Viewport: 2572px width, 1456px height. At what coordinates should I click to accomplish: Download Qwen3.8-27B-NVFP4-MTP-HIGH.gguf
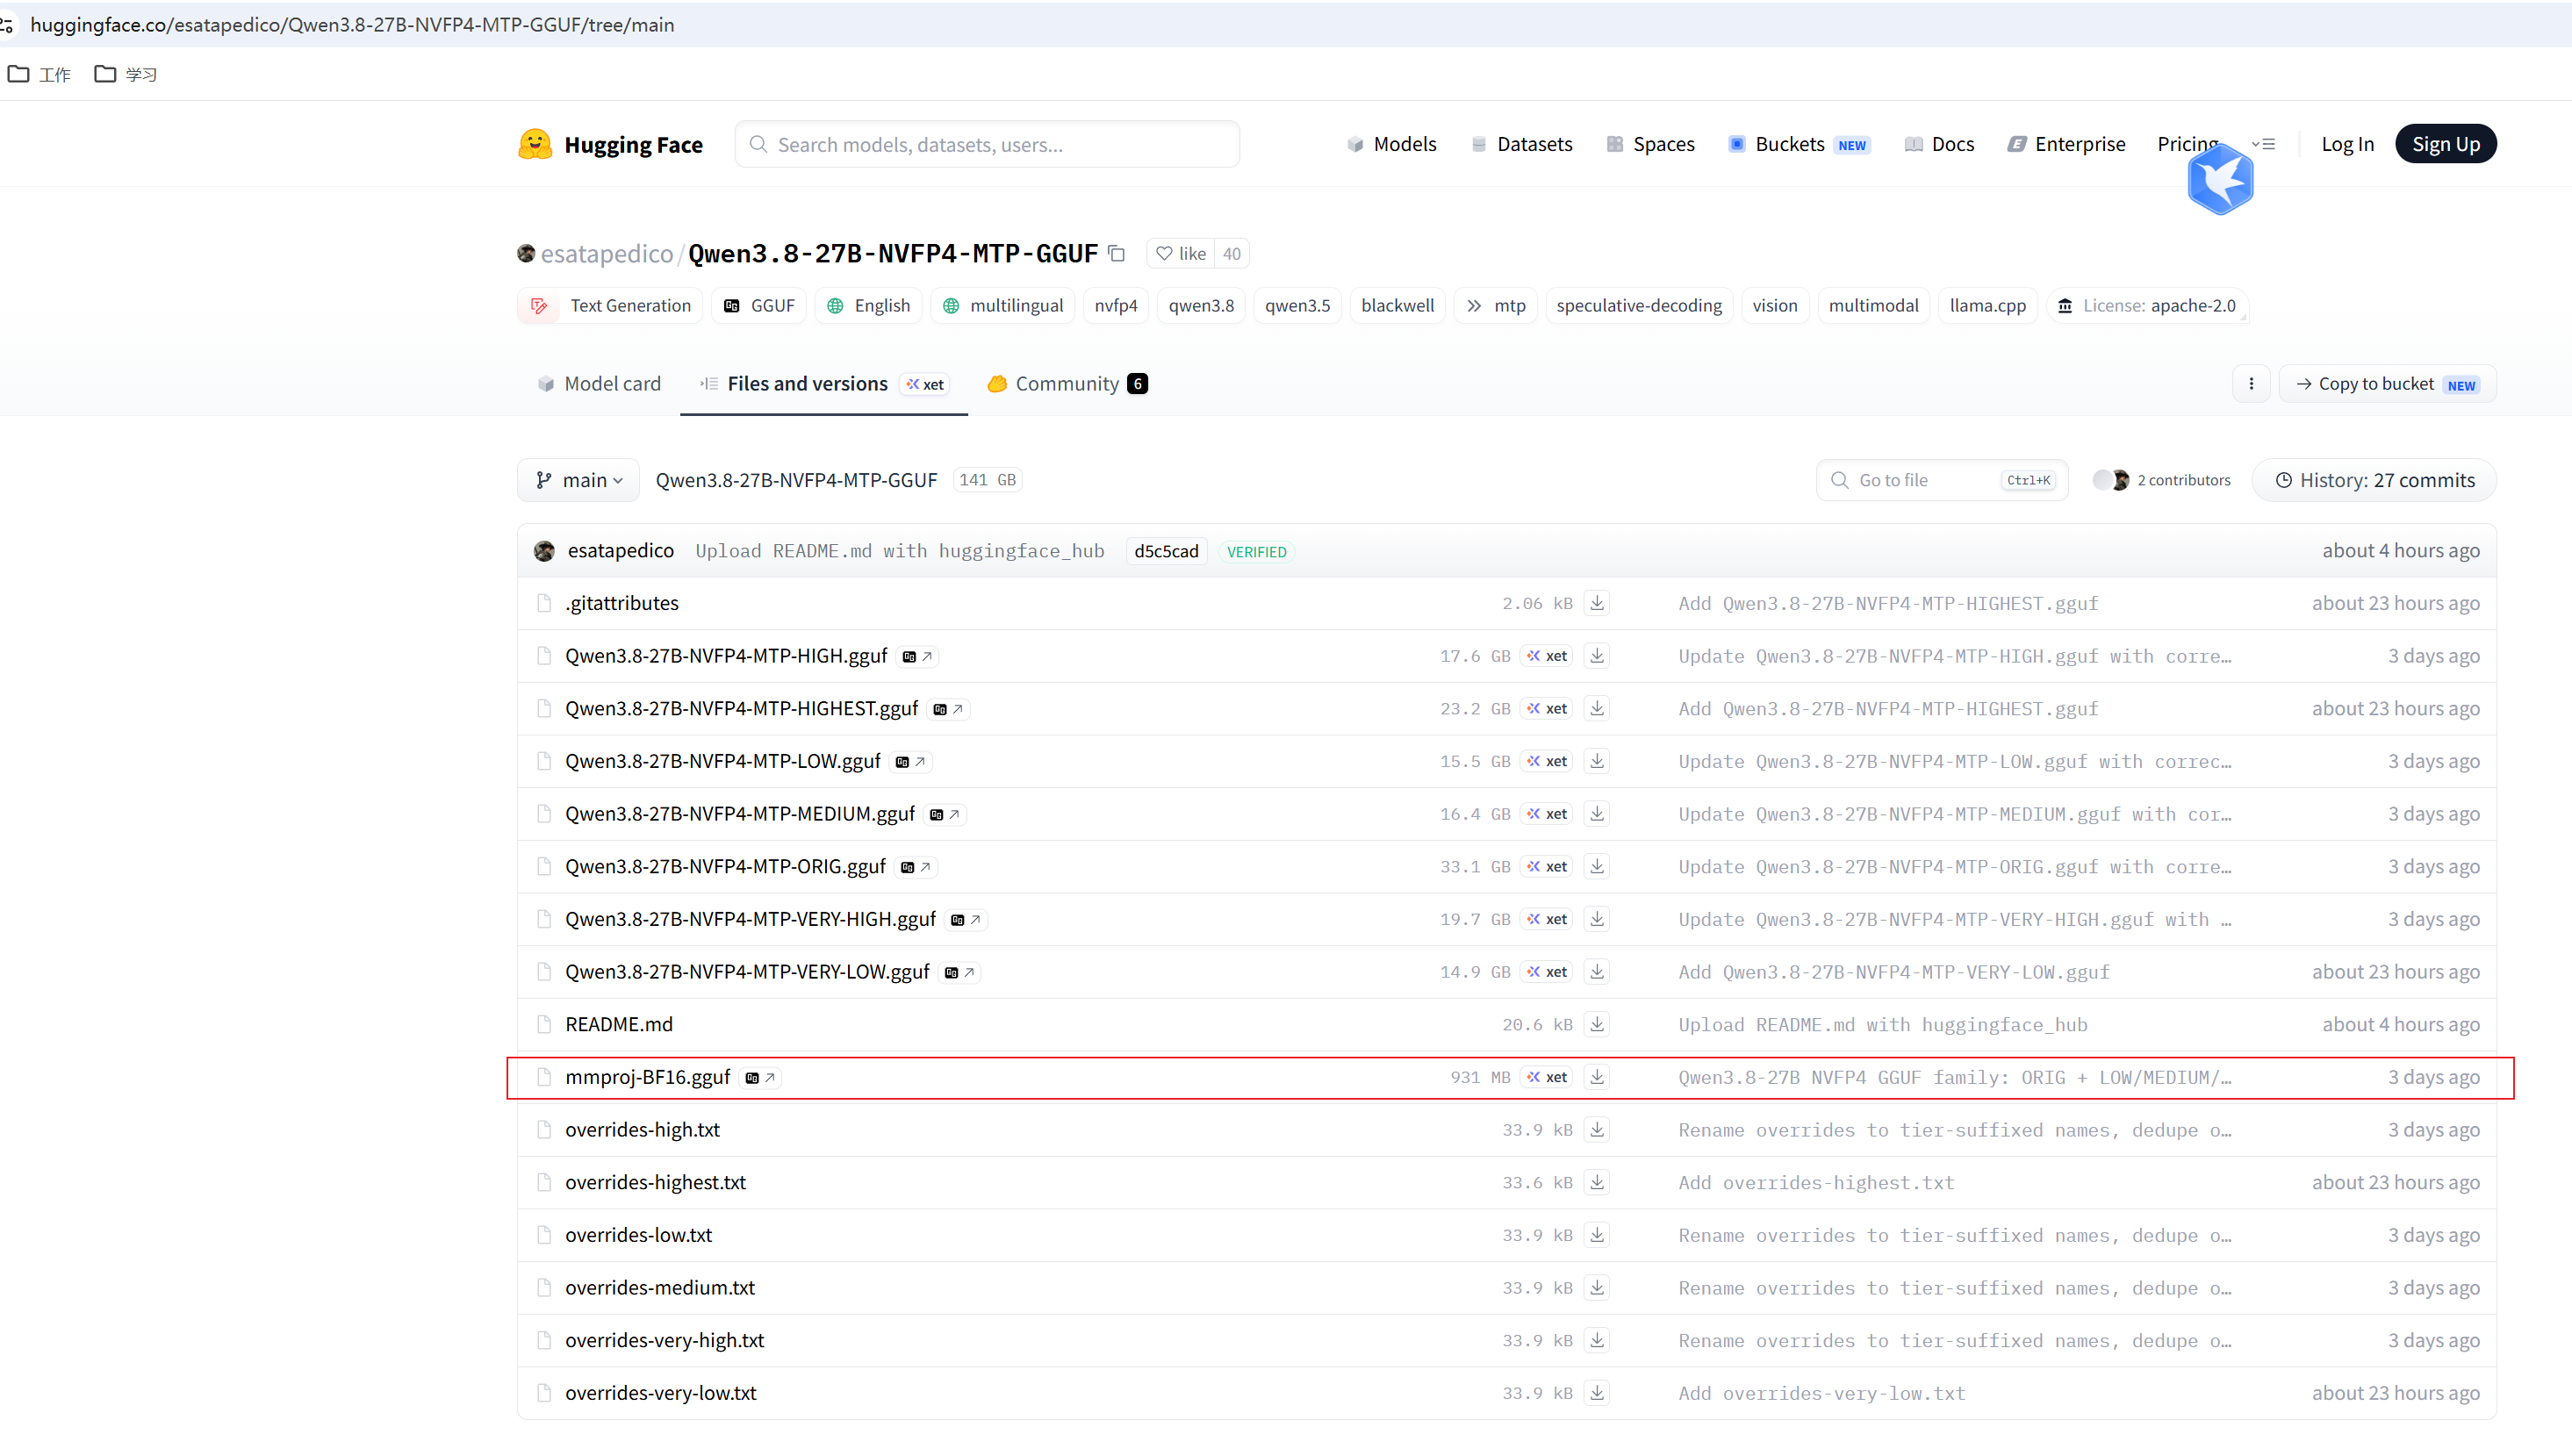coord(1597,656)
